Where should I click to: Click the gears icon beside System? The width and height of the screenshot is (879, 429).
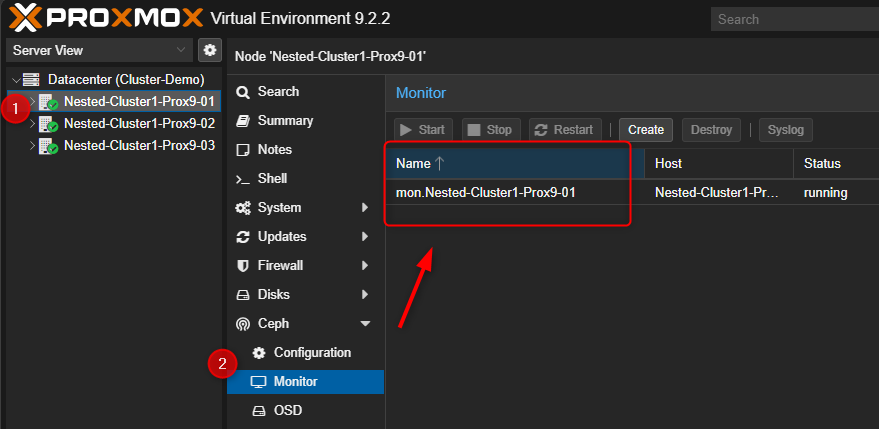click(243, 208)
